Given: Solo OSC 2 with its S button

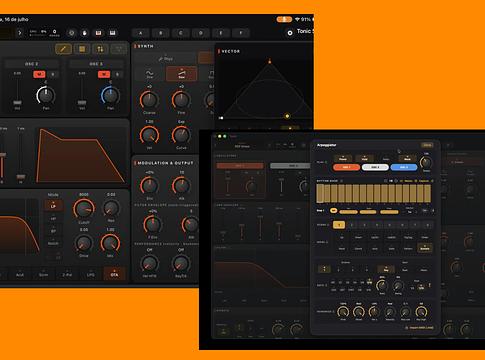Looking at the screenshot, I should (x=53, y=74).
